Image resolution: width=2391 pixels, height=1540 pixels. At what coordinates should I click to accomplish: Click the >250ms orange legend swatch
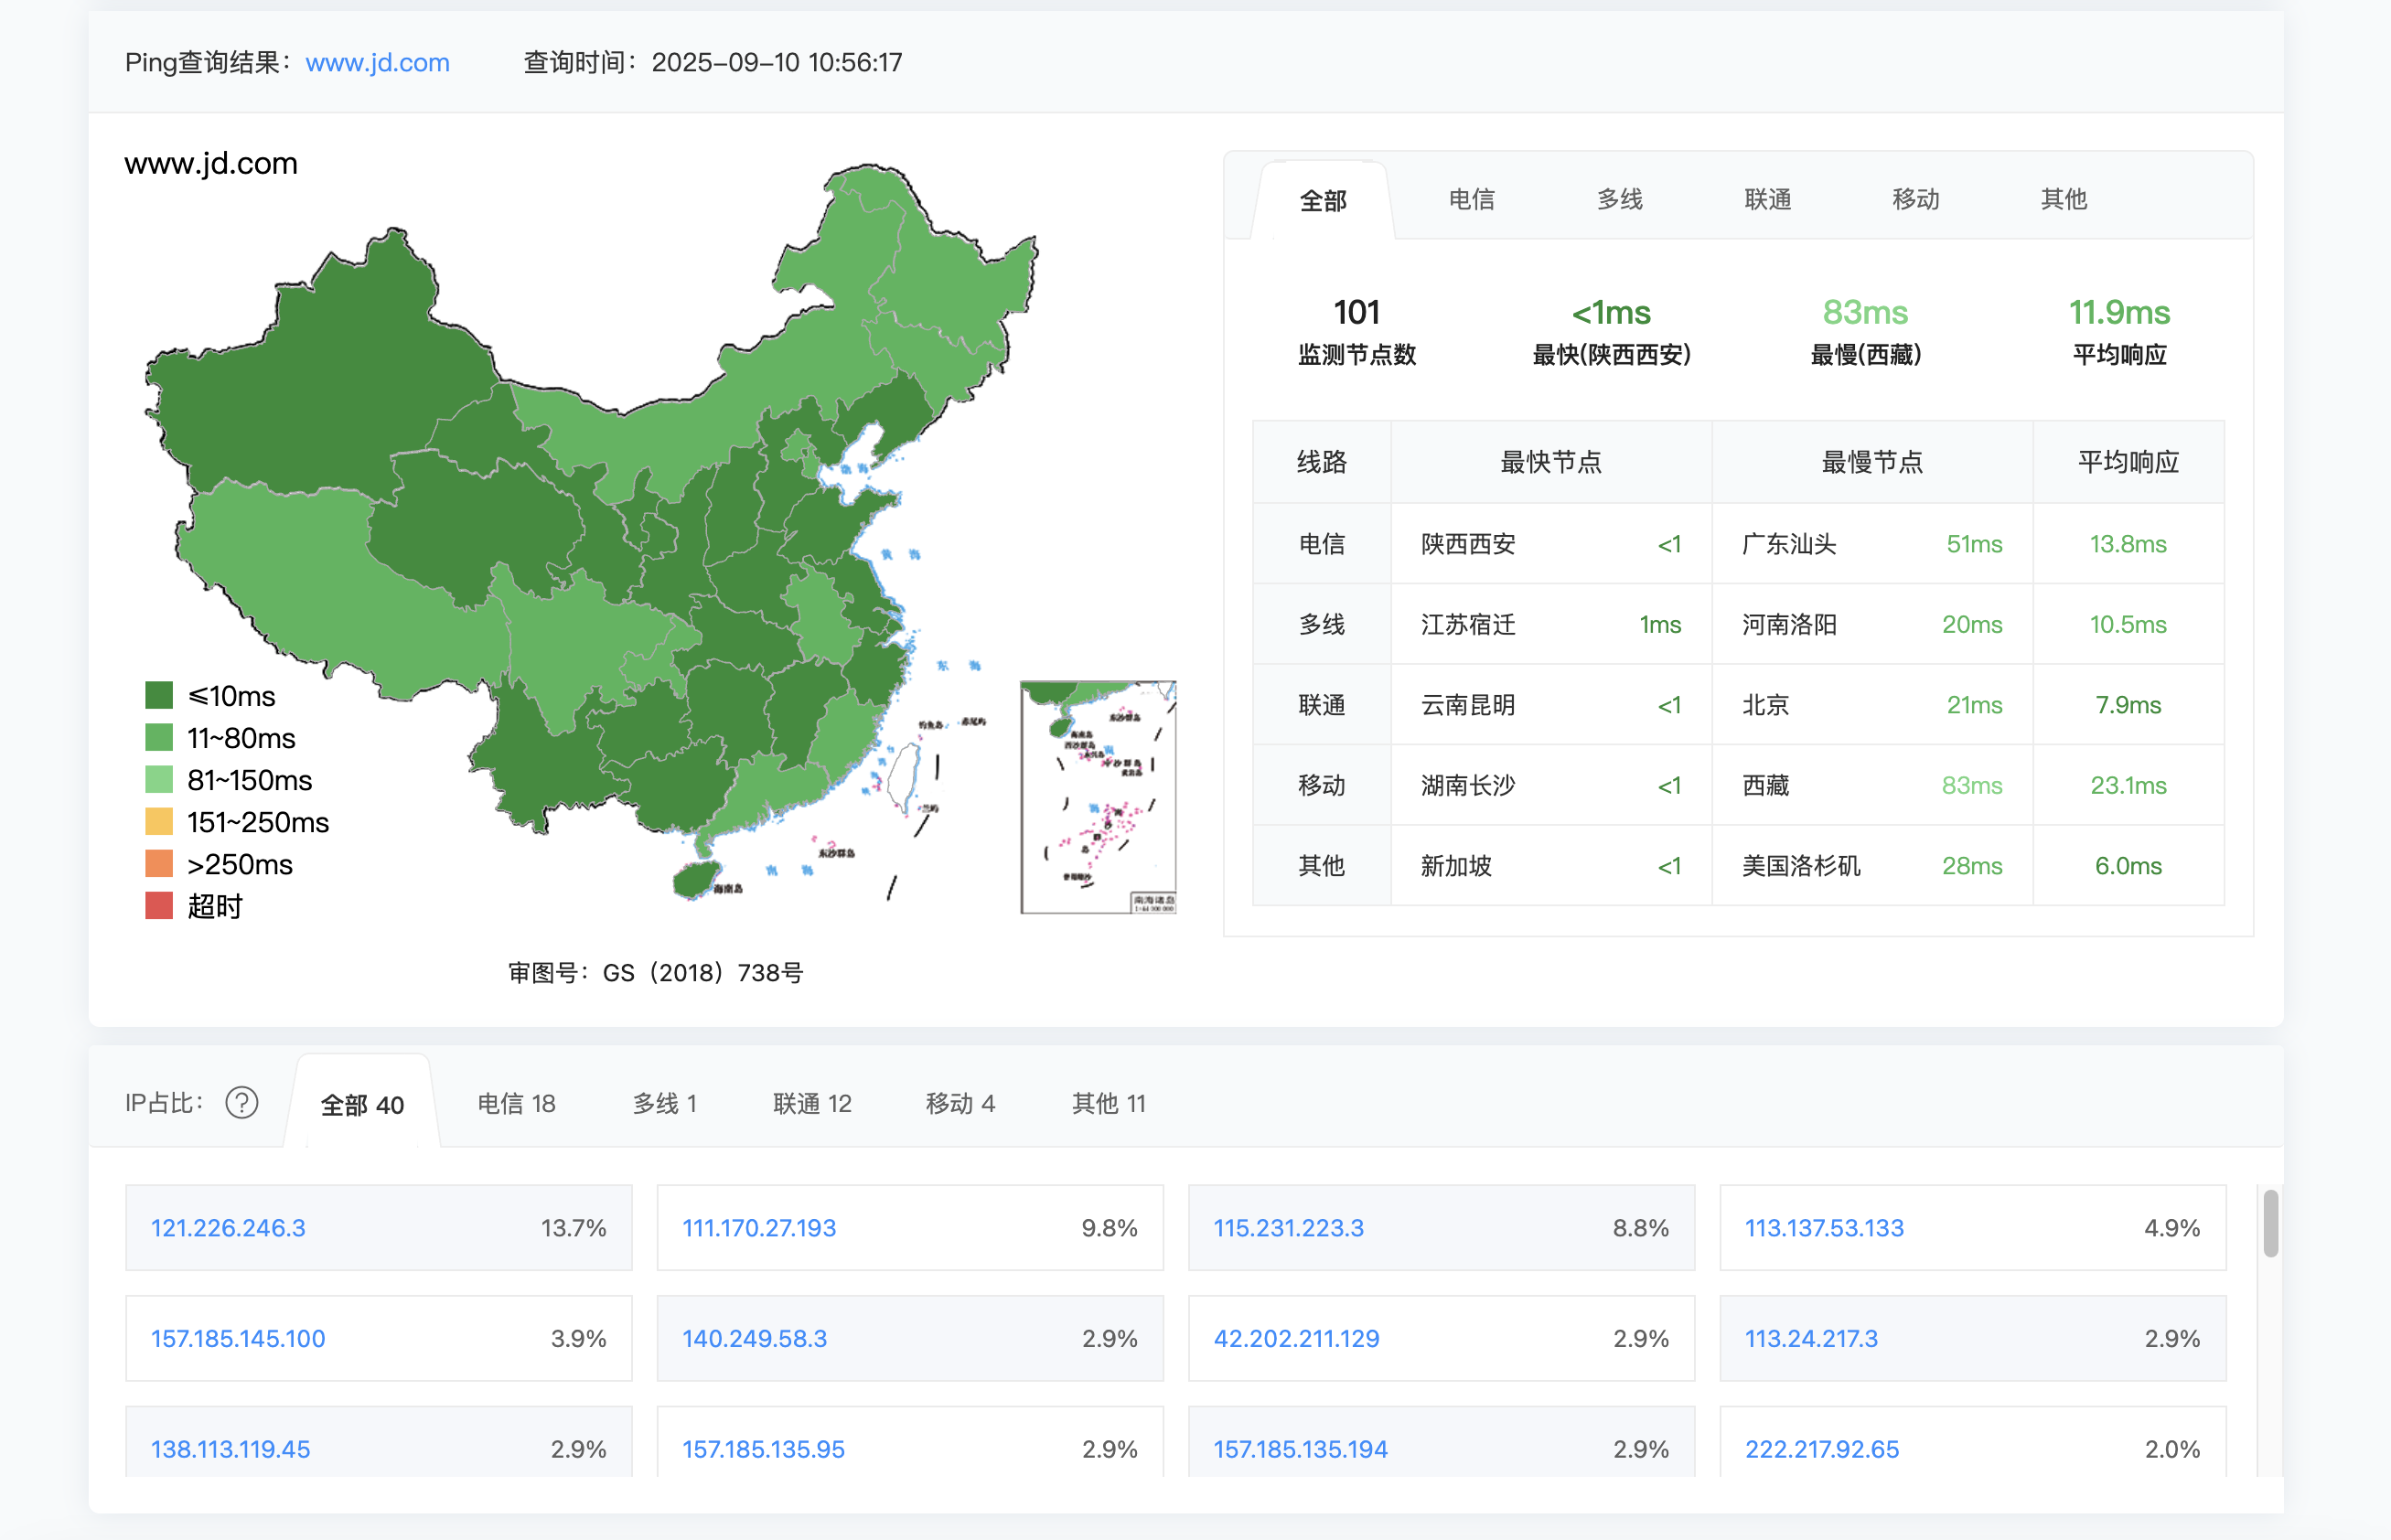(x=159, y=864)
